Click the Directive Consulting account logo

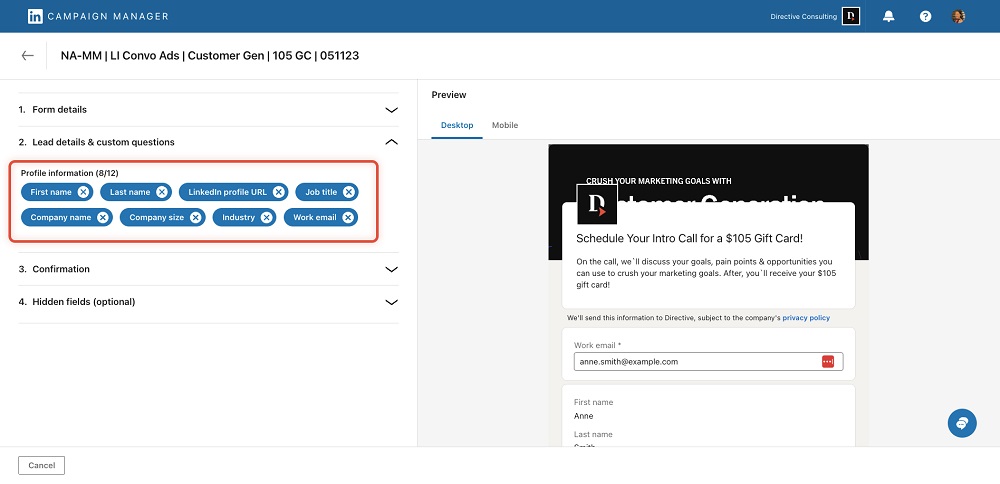pyautogui.click(x=851, y=17)
